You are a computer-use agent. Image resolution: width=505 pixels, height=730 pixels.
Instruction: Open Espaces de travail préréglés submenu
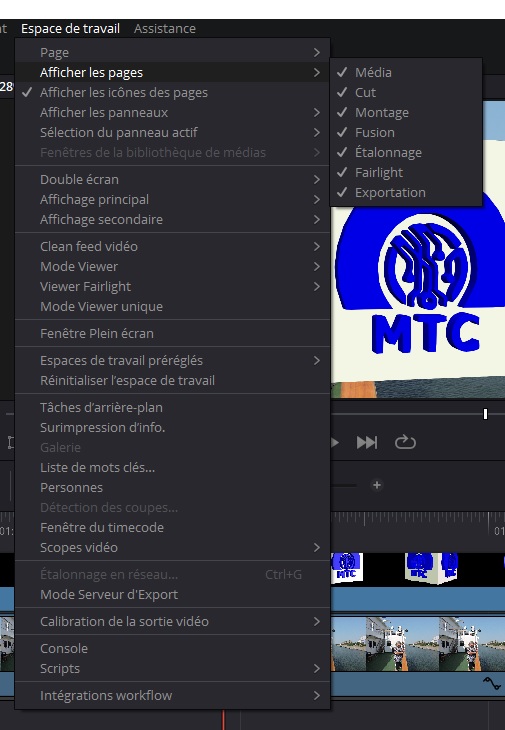pyautogui.click(x=172, y=361)
